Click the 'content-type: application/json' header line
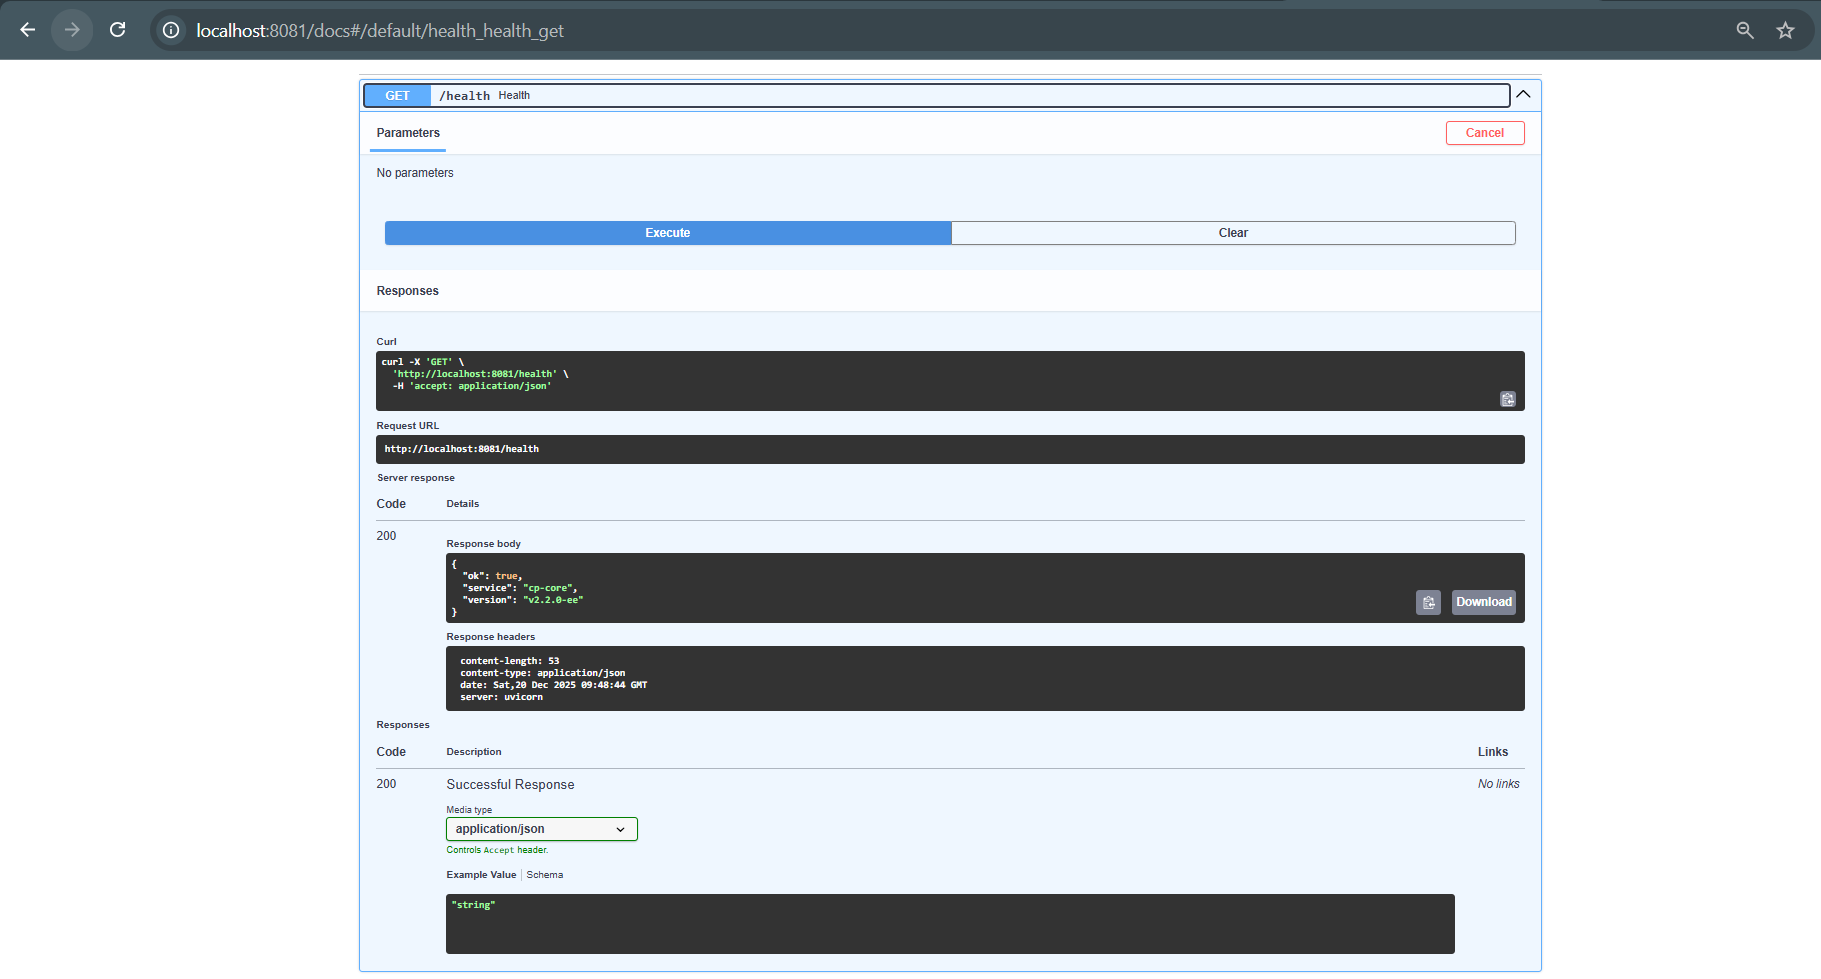This screenshot has width=1821, height=979. pos(542,673)
